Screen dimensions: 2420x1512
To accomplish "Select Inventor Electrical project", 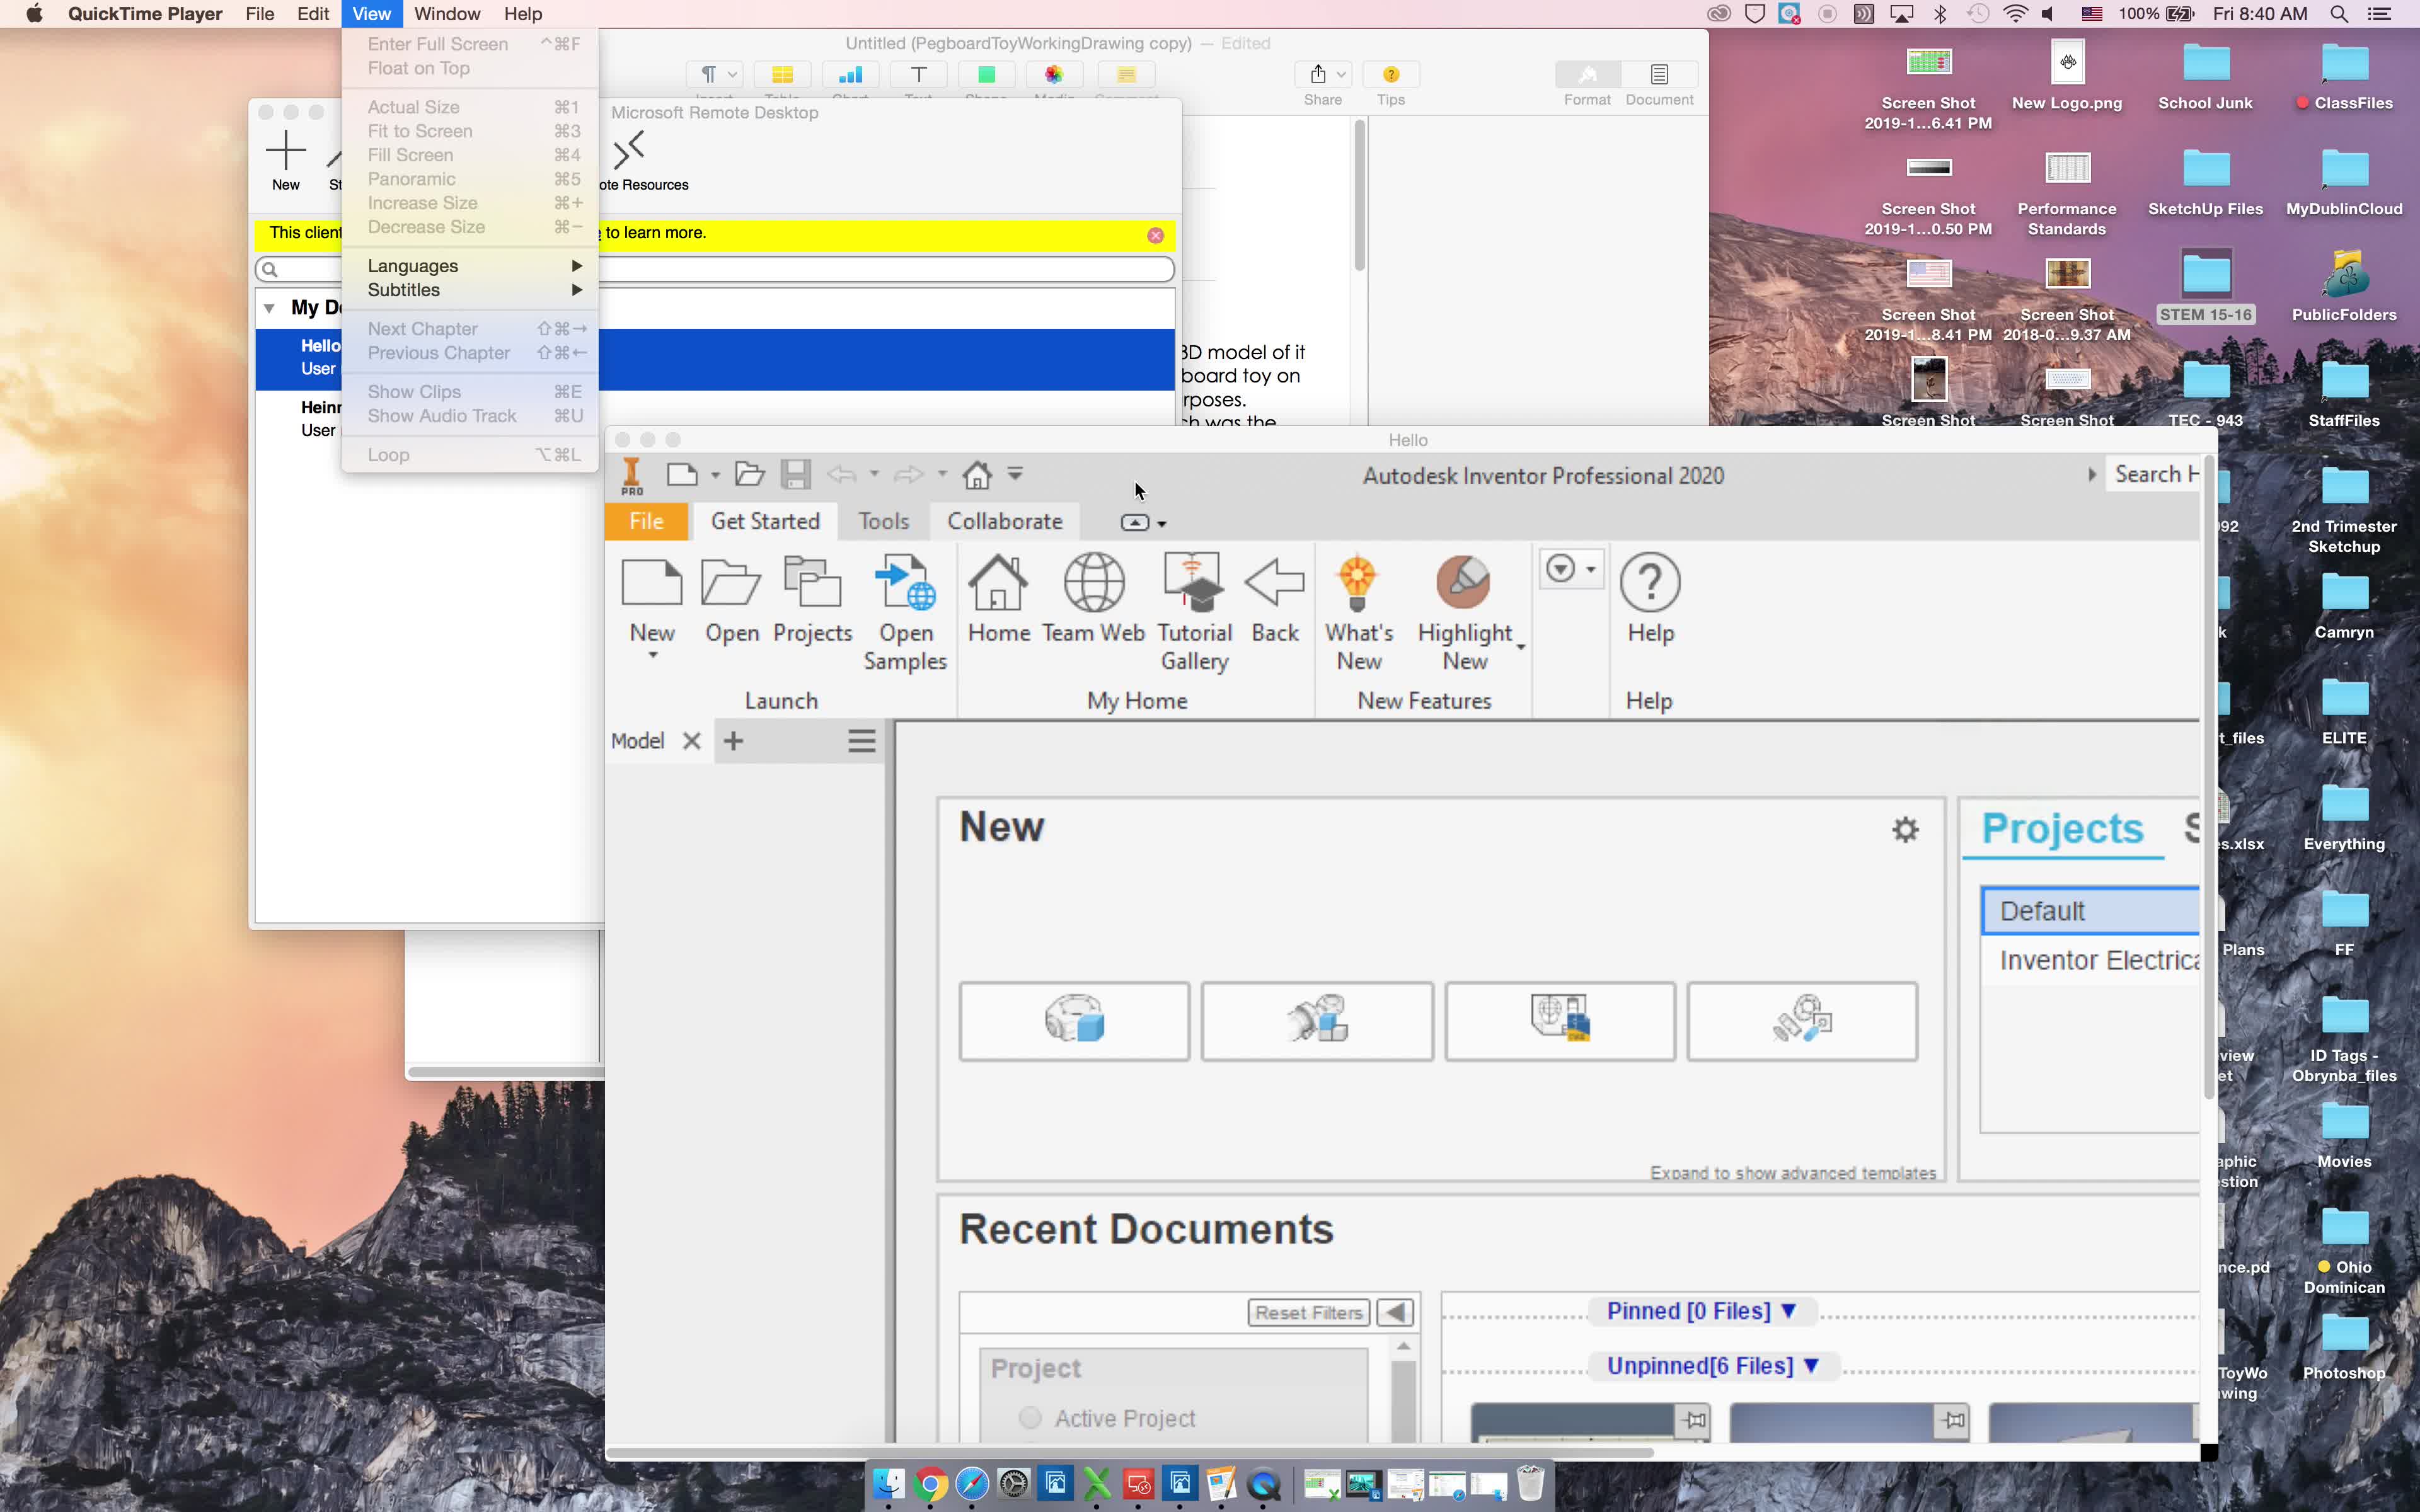I will (2090, 960).
